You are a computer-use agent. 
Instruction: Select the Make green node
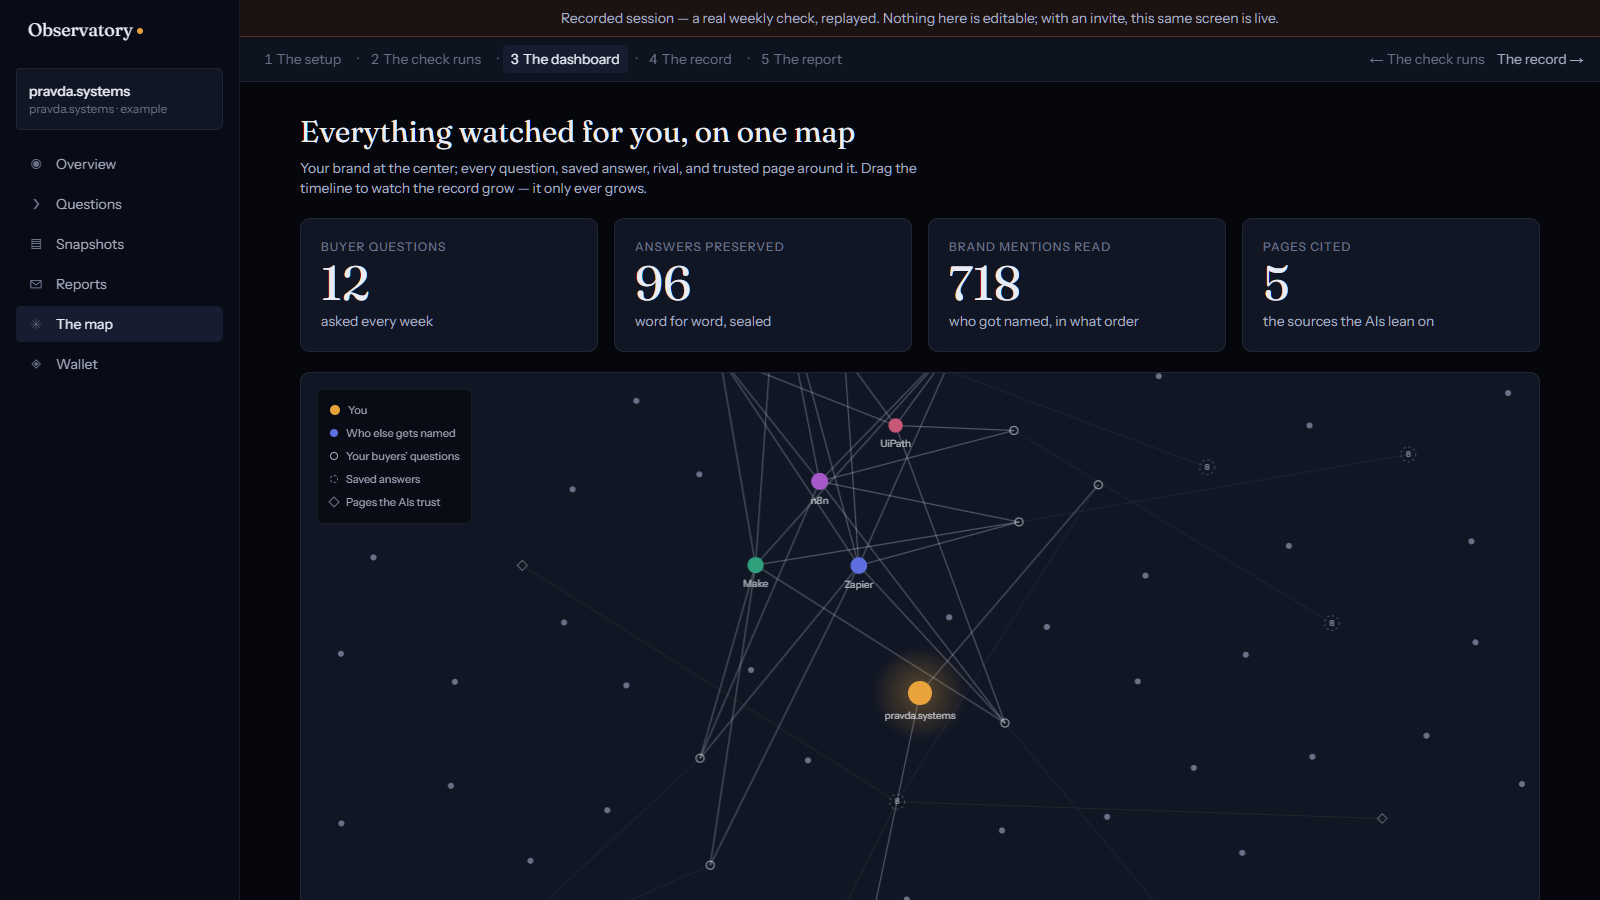[x=755, y=565]
